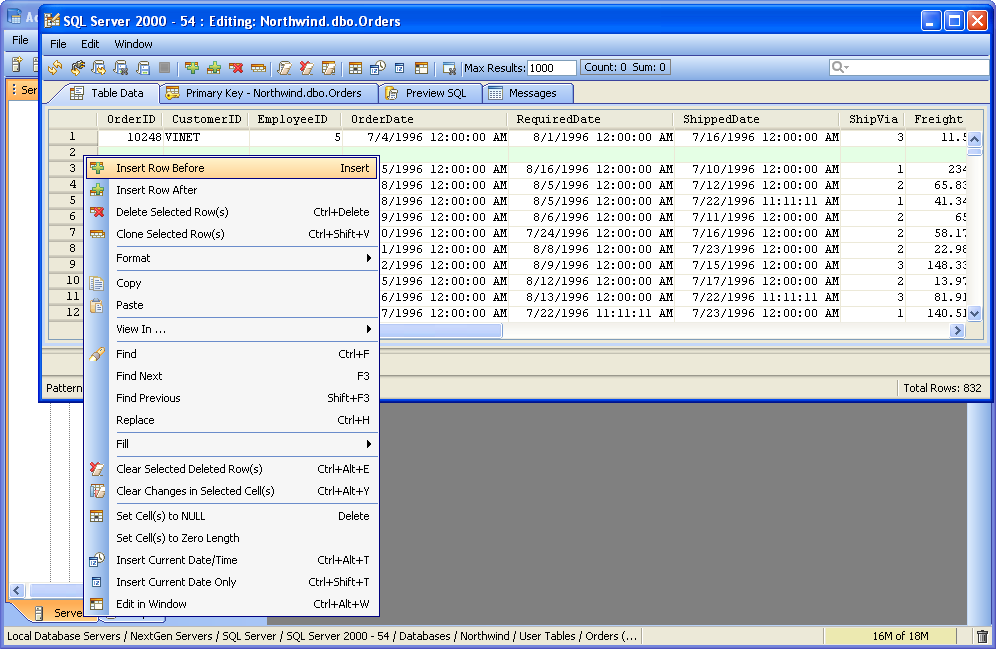996x649 pixels.
Task: Click toolbar Insert Current Date Only icon
Action: (400, 67)
